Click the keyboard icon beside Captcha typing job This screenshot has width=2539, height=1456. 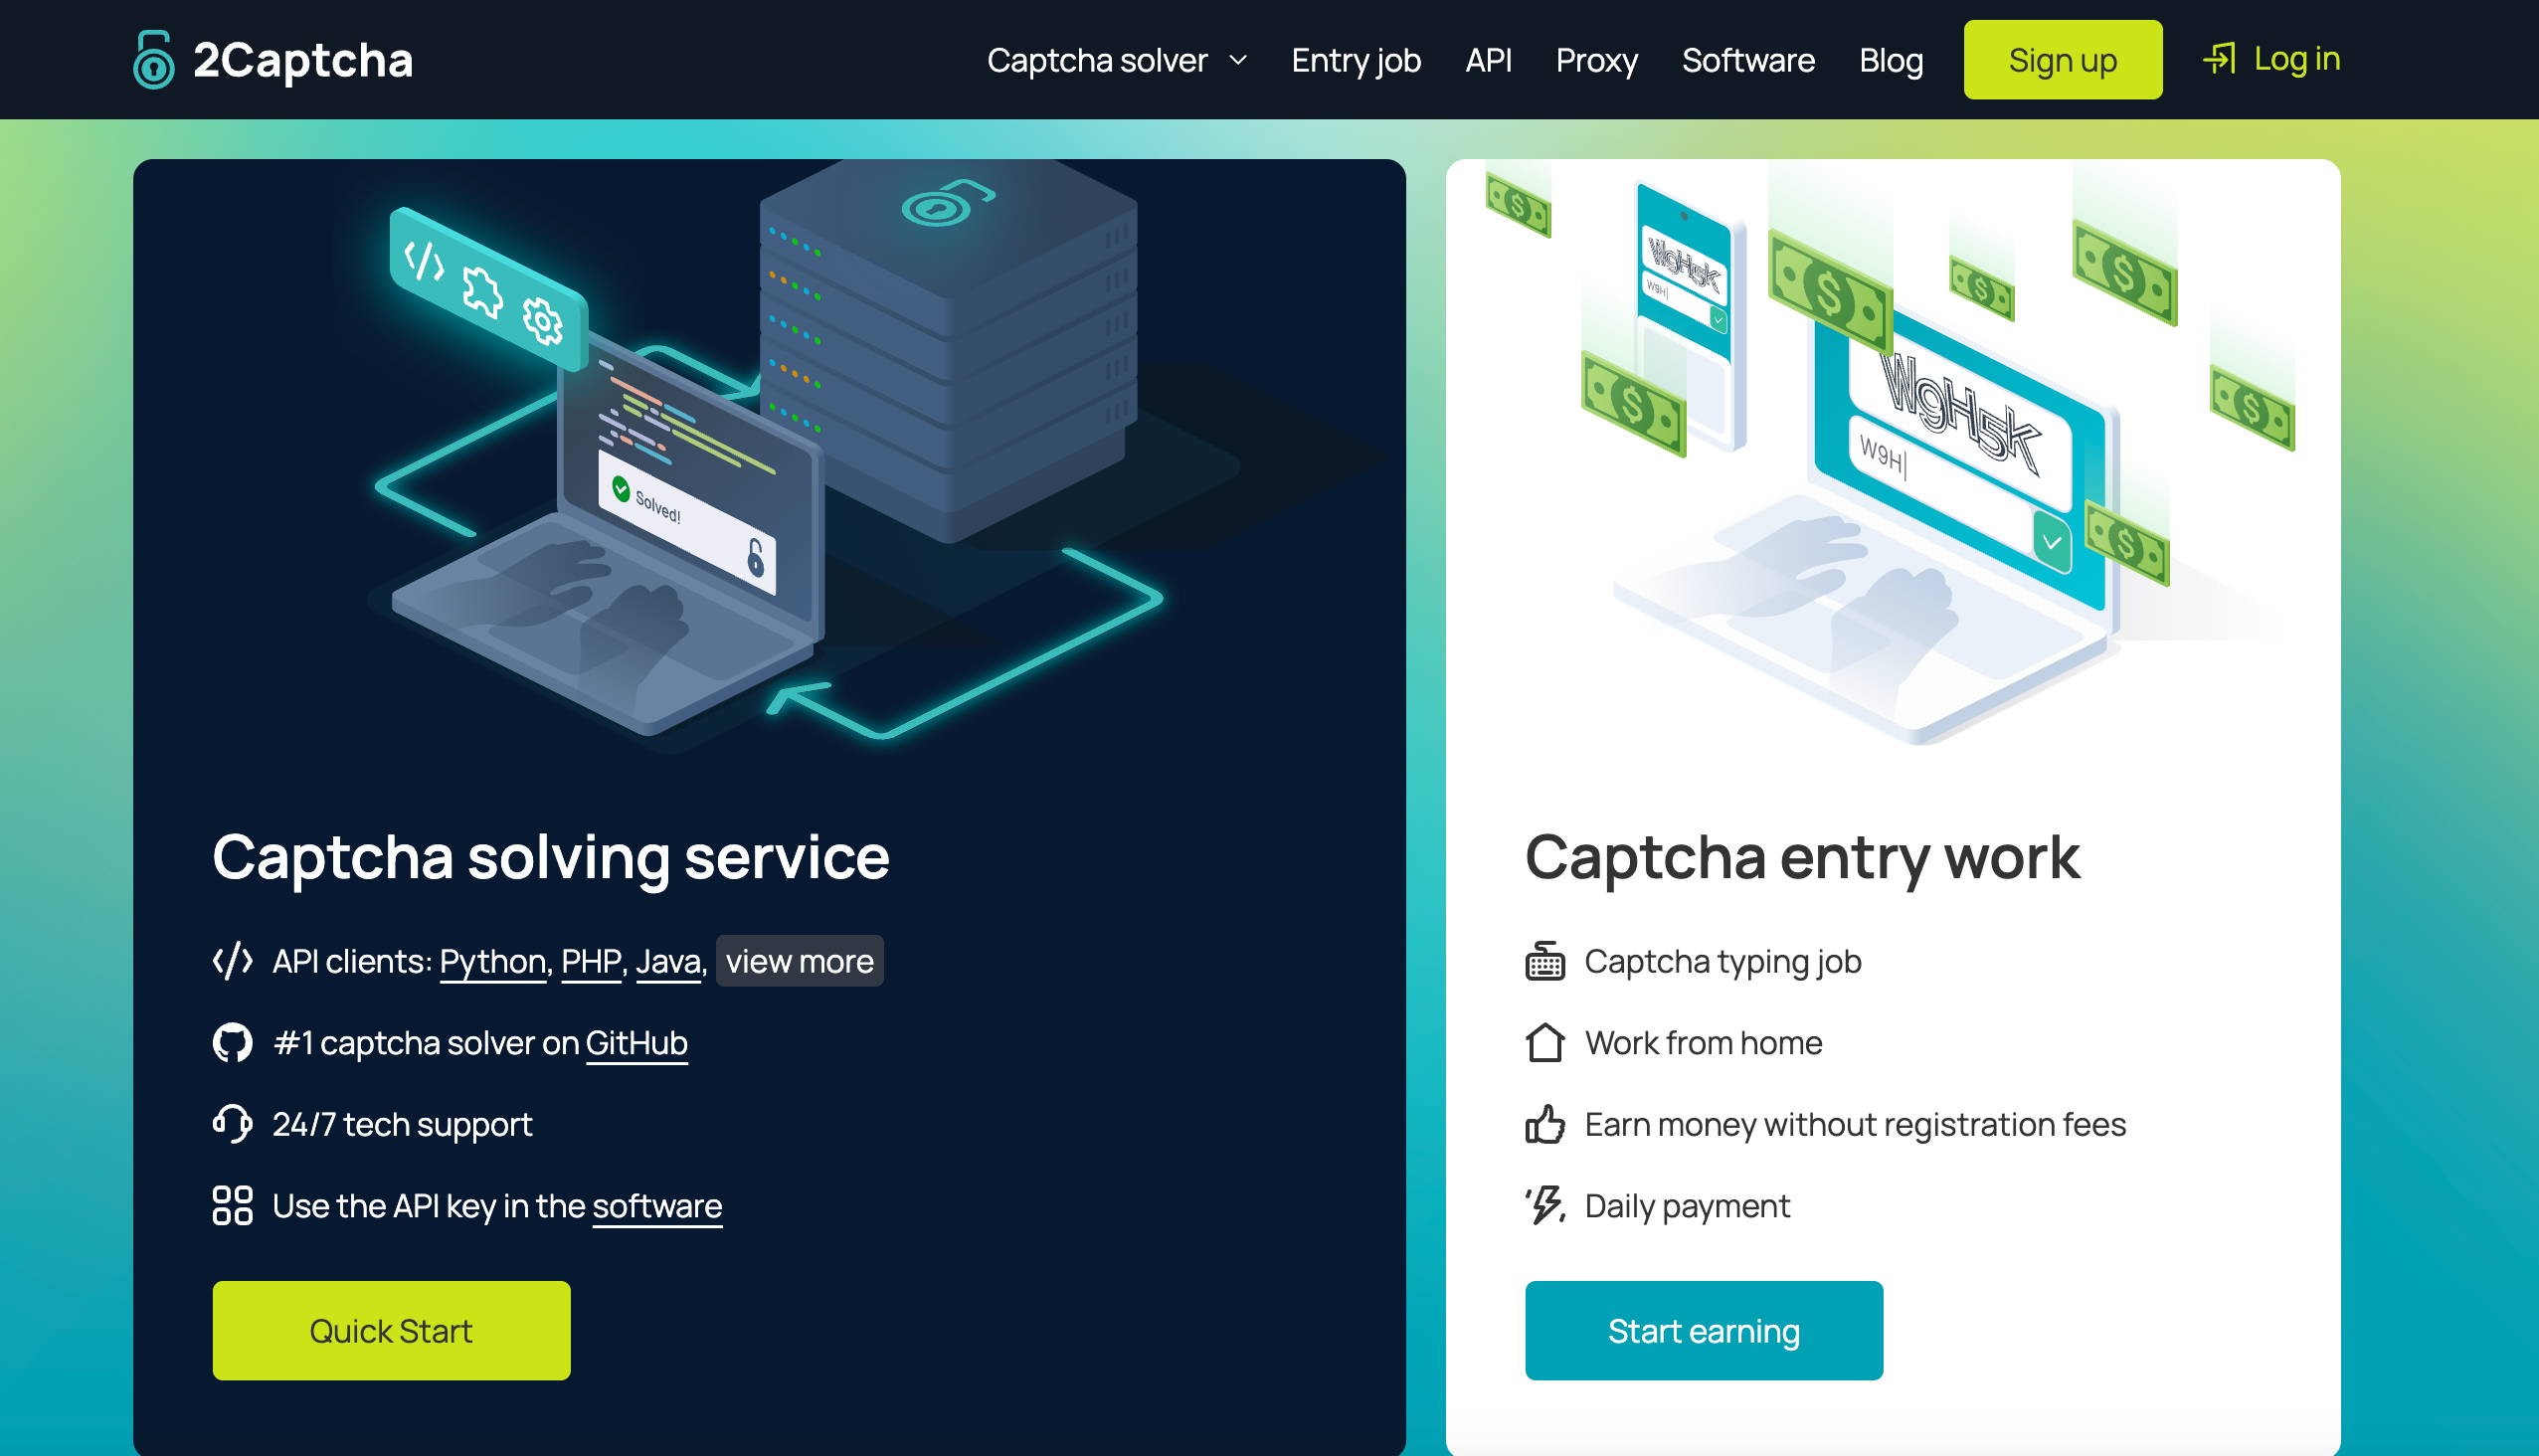point(1544,962)
